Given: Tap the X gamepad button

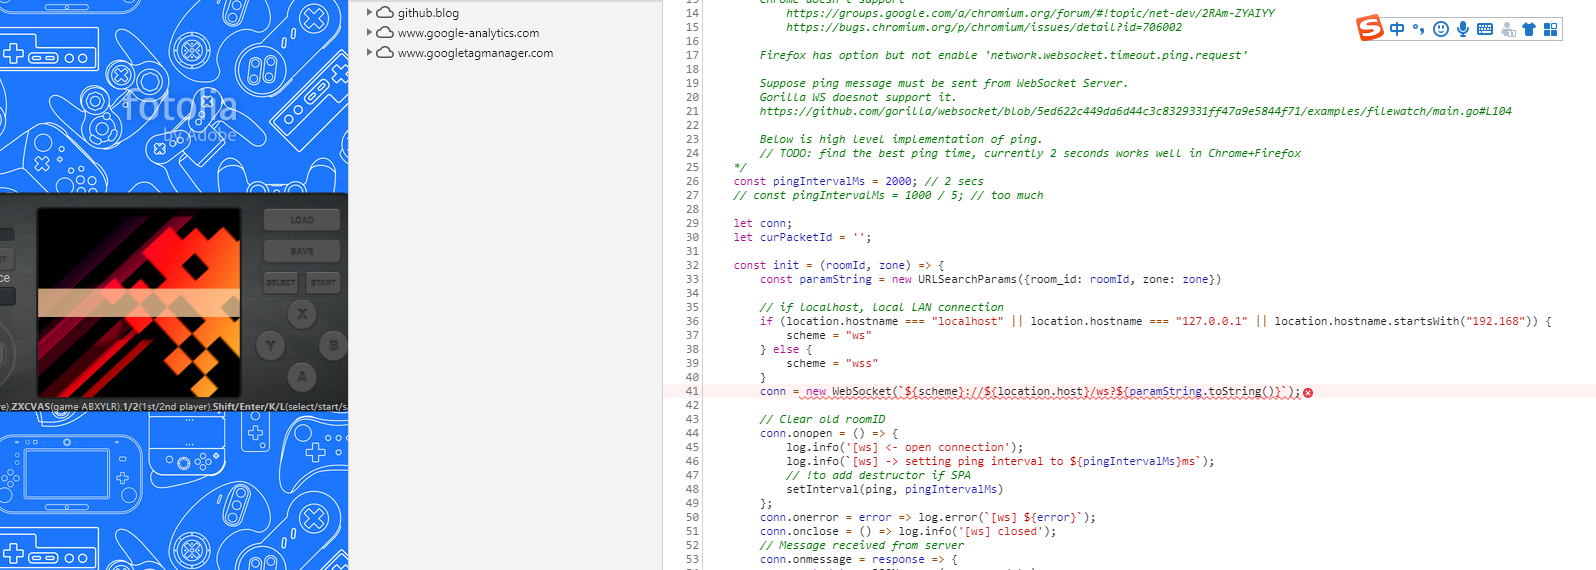Looking at the screenshot, I should [x=302, y=314].
